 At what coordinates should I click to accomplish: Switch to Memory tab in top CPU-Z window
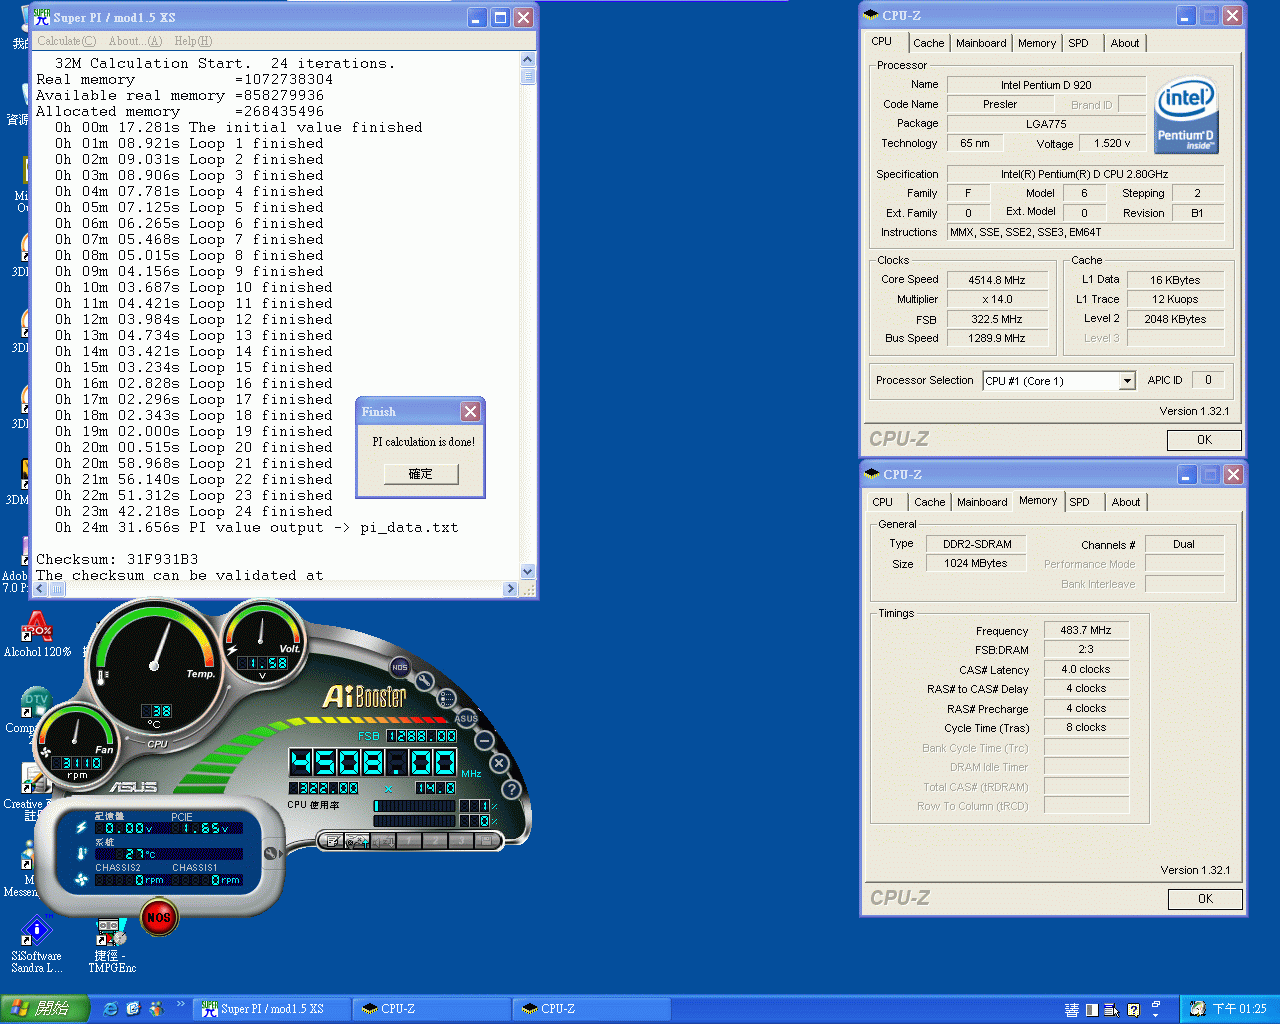1037,43
